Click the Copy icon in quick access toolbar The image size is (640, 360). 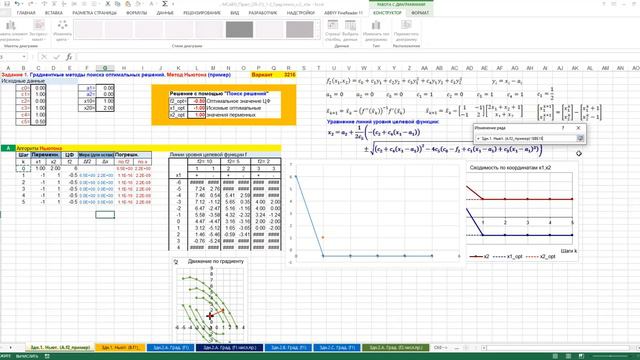pos(118,4)
